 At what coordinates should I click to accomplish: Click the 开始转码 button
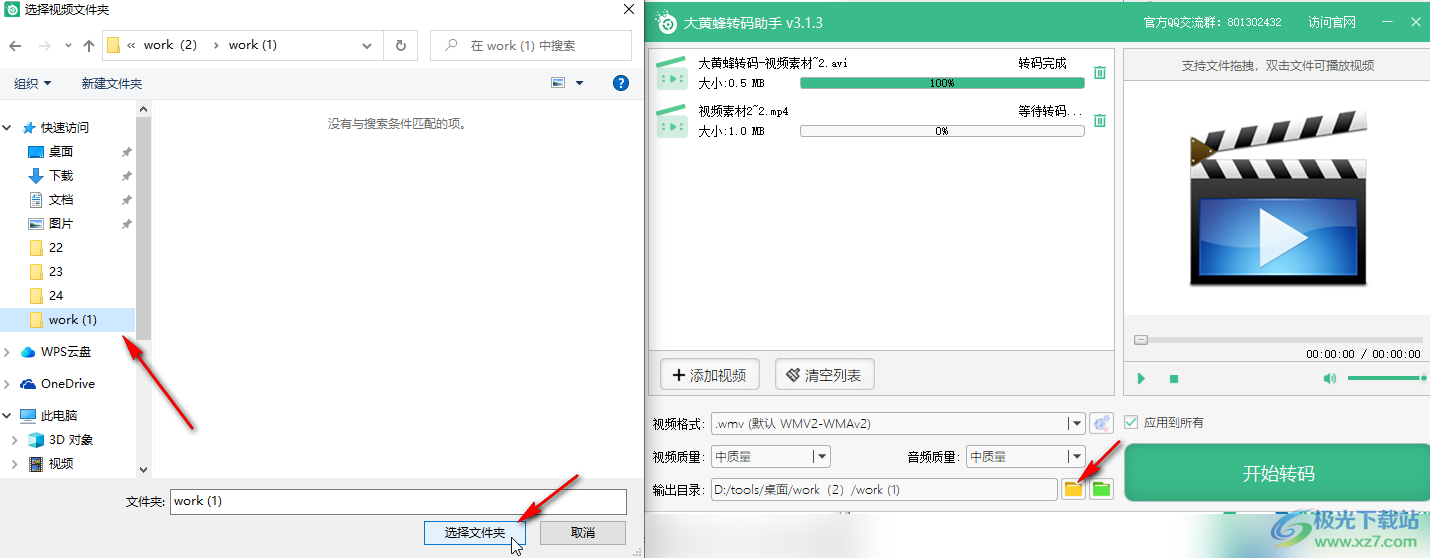coord(1278,473)
